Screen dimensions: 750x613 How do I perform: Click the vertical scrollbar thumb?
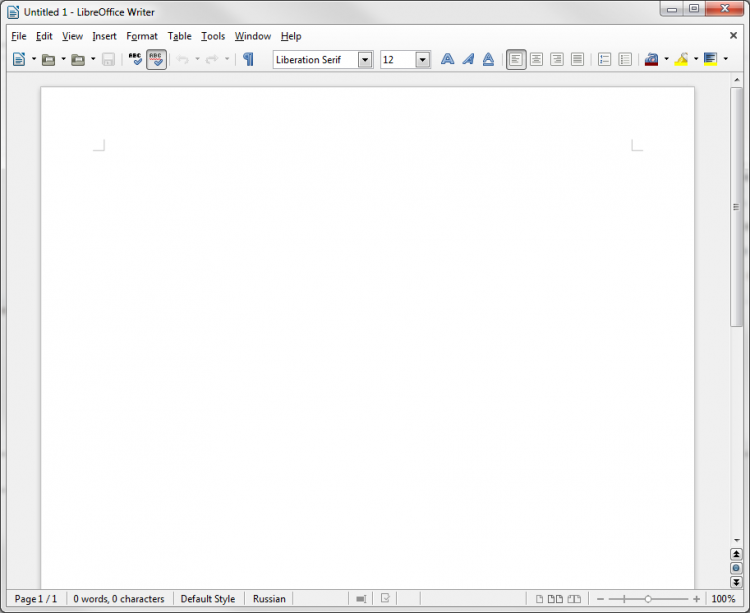point(736,207)
